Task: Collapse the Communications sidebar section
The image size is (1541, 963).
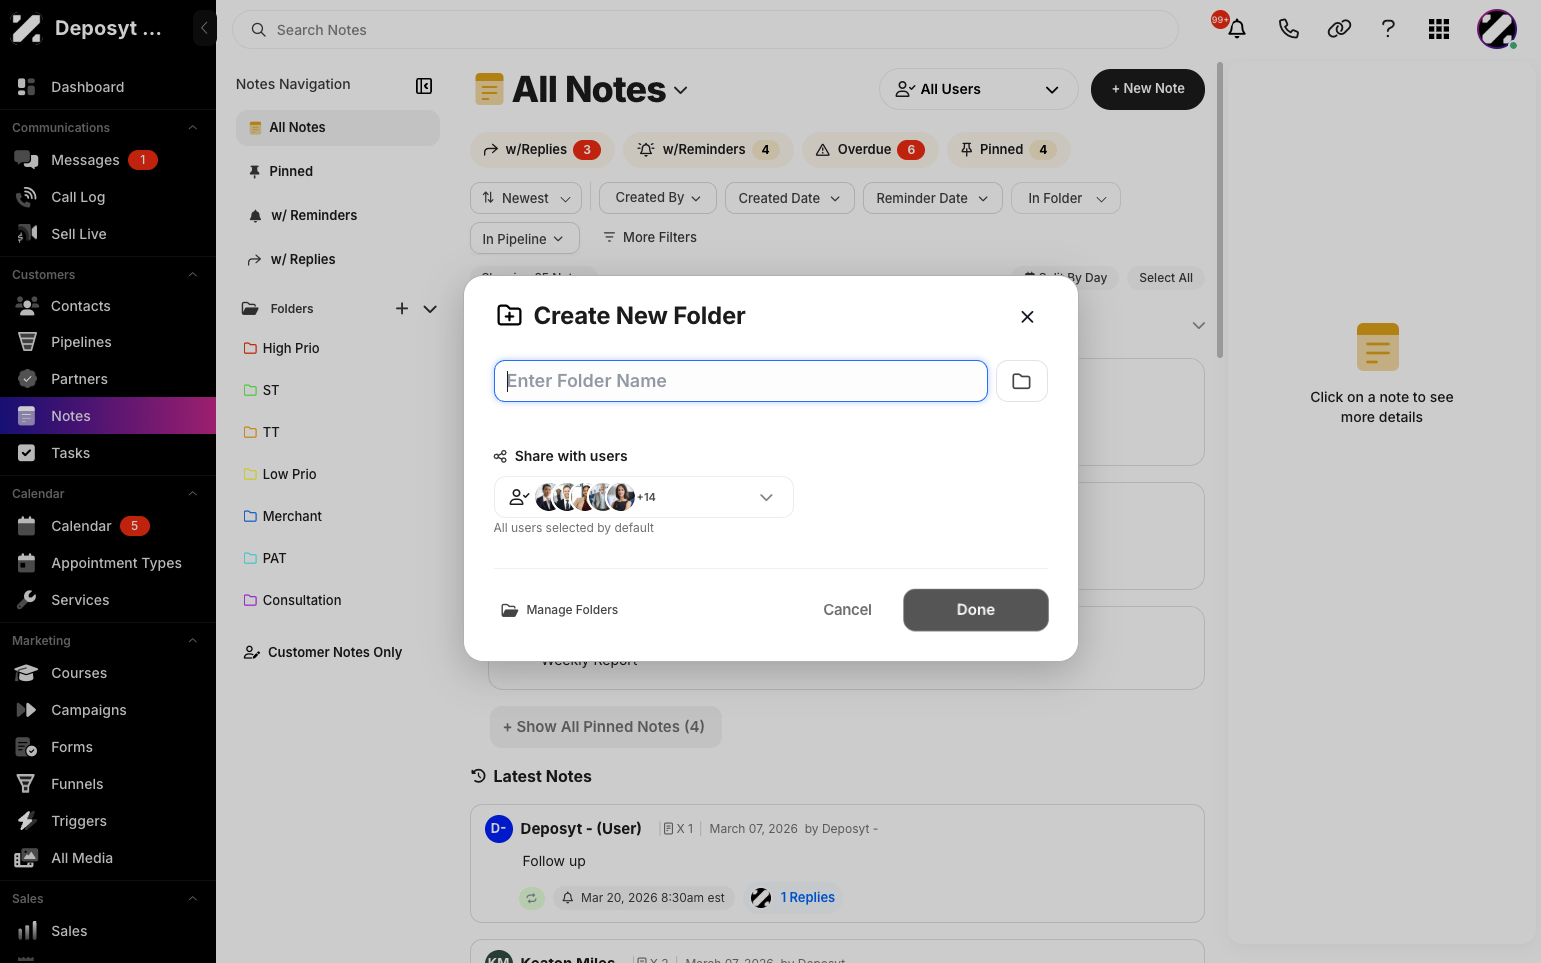Action: point(193,128)
